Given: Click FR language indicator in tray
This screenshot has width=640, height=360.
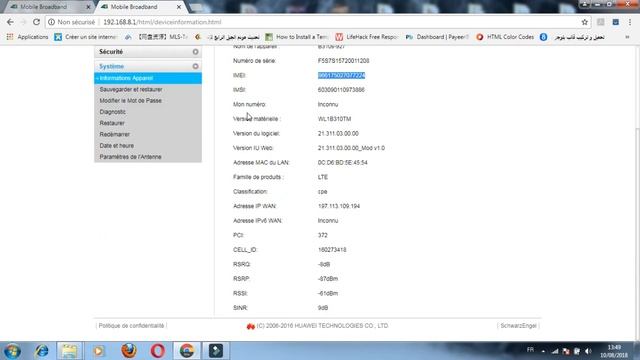Looking at the screenshot, I should click(530, 350).
